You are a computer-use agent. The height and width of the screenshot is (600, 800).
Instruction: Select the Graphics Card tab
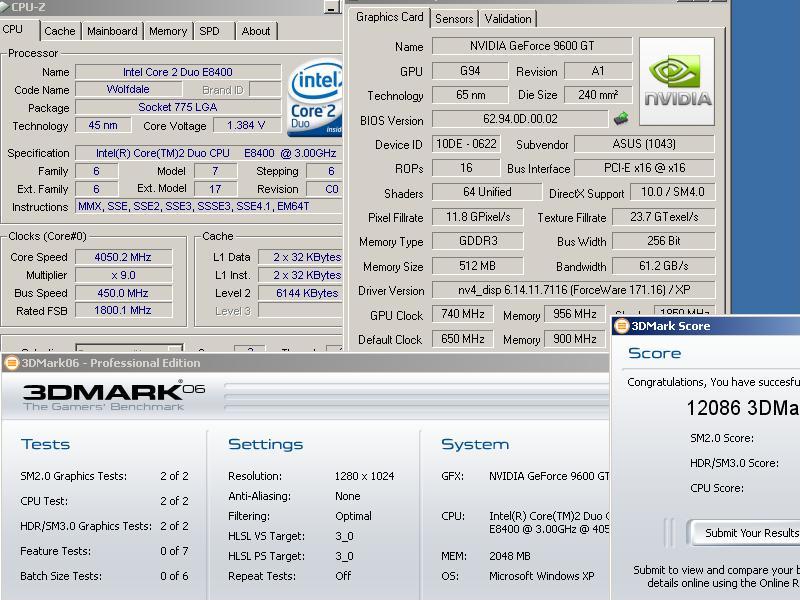(x=390, y=17)
